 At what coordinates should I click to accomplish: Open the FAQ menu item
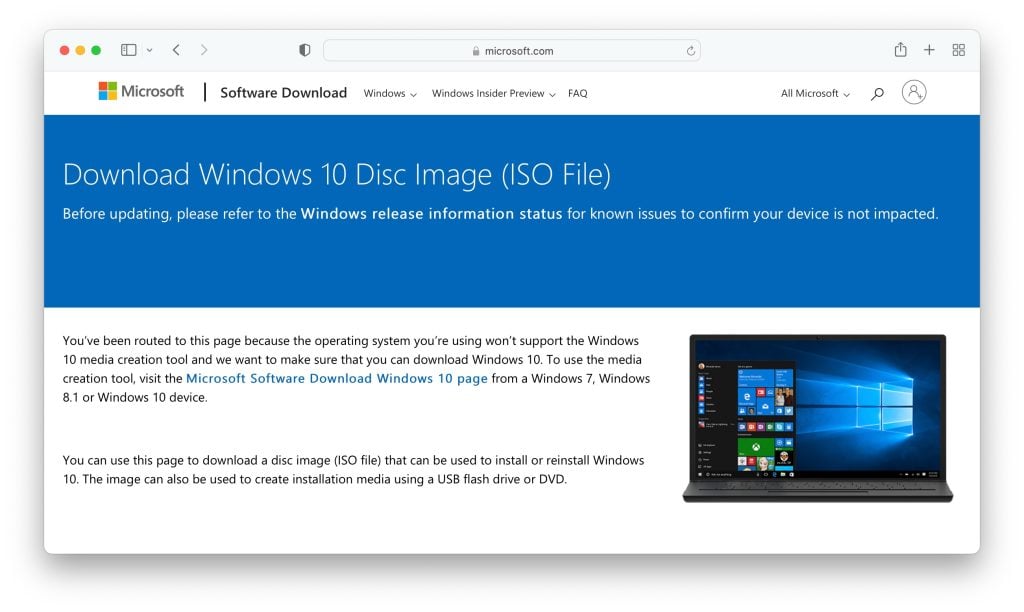point(578,93)
